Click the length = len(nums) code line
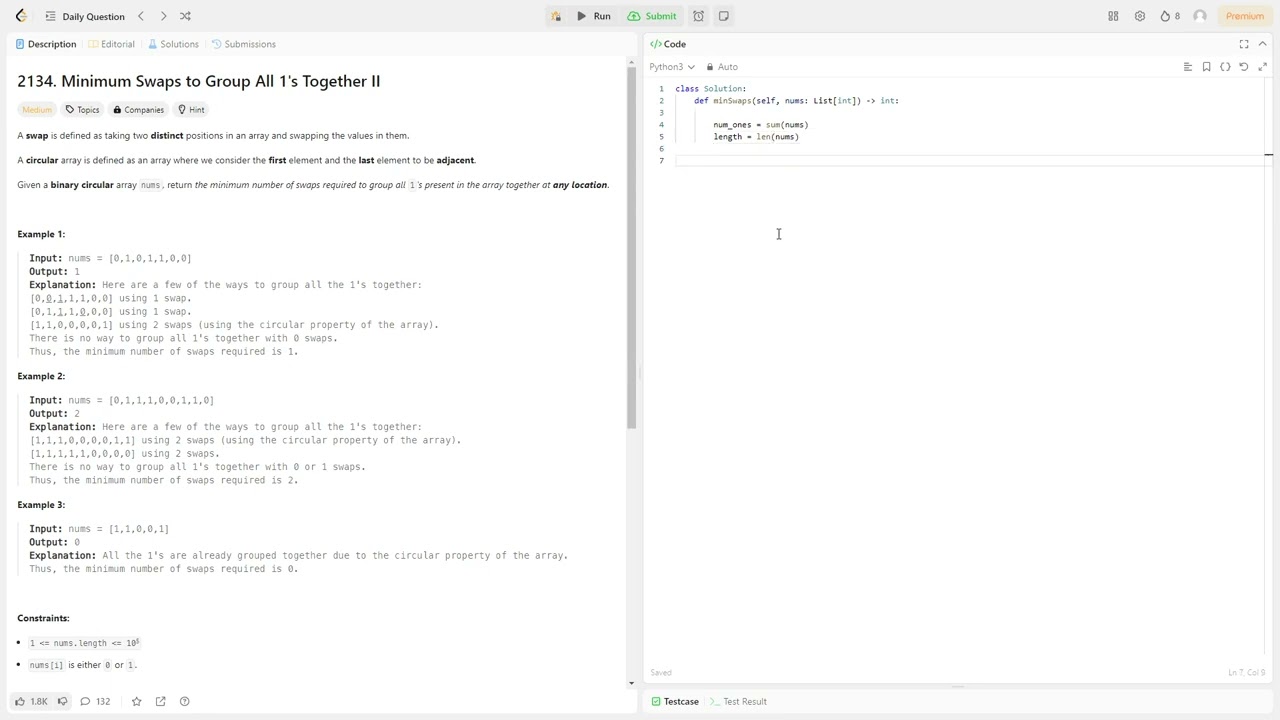 756,137
